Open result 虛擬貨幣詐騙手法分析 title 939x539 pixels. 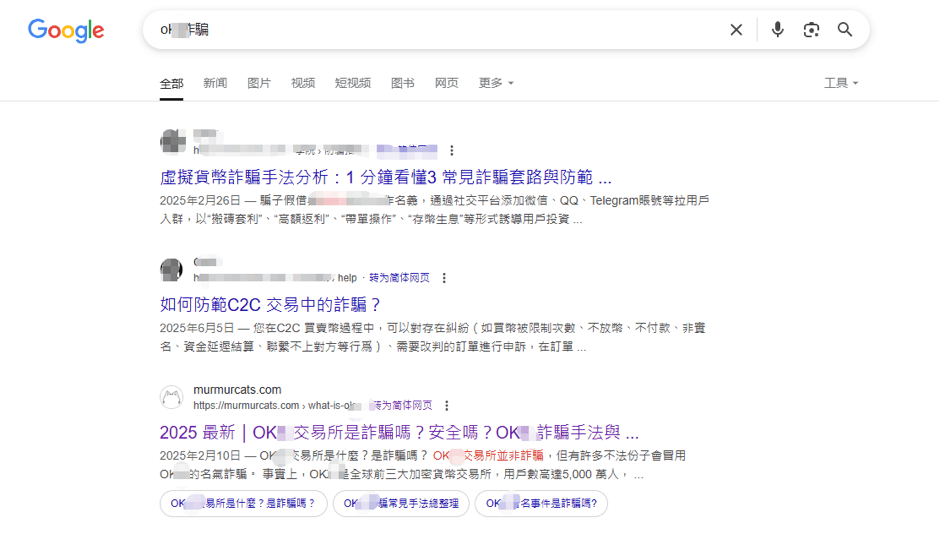386,177
